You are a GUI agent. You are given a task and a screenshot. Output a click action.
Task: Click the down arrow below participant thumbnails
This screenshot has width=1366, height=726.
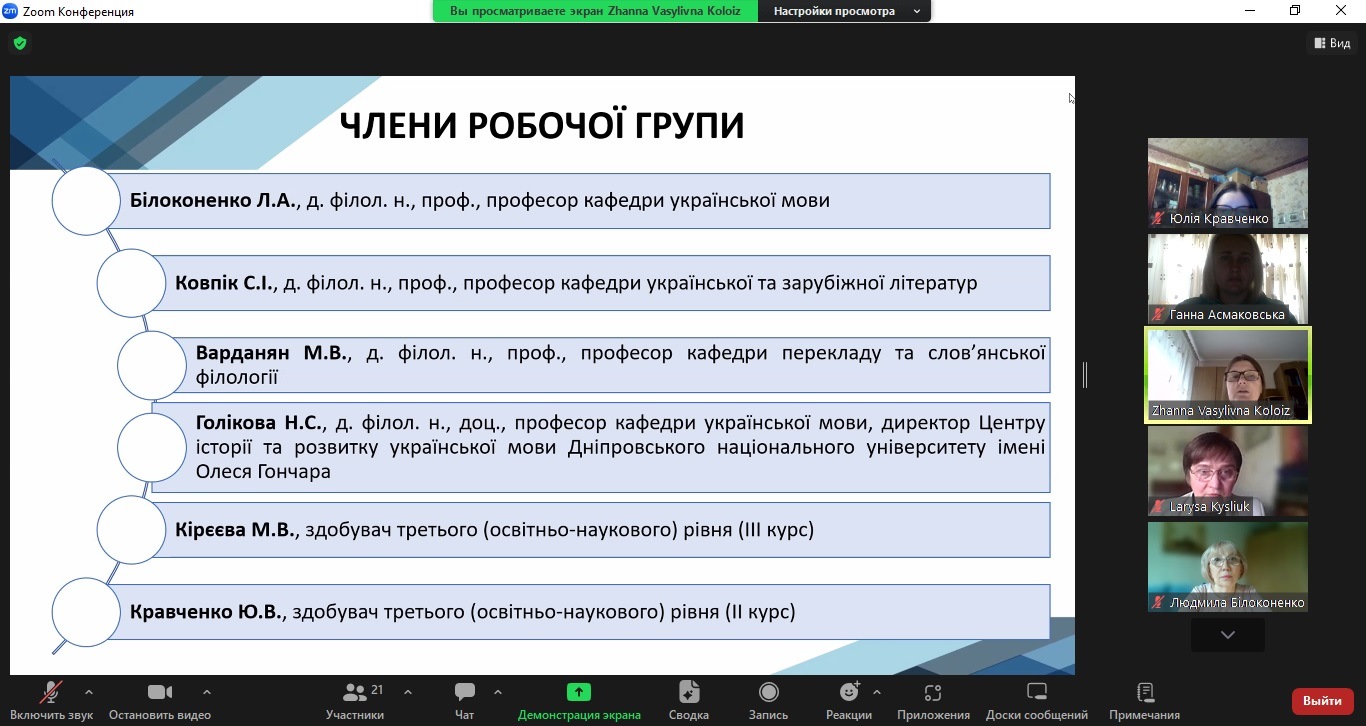point(1227,634)
